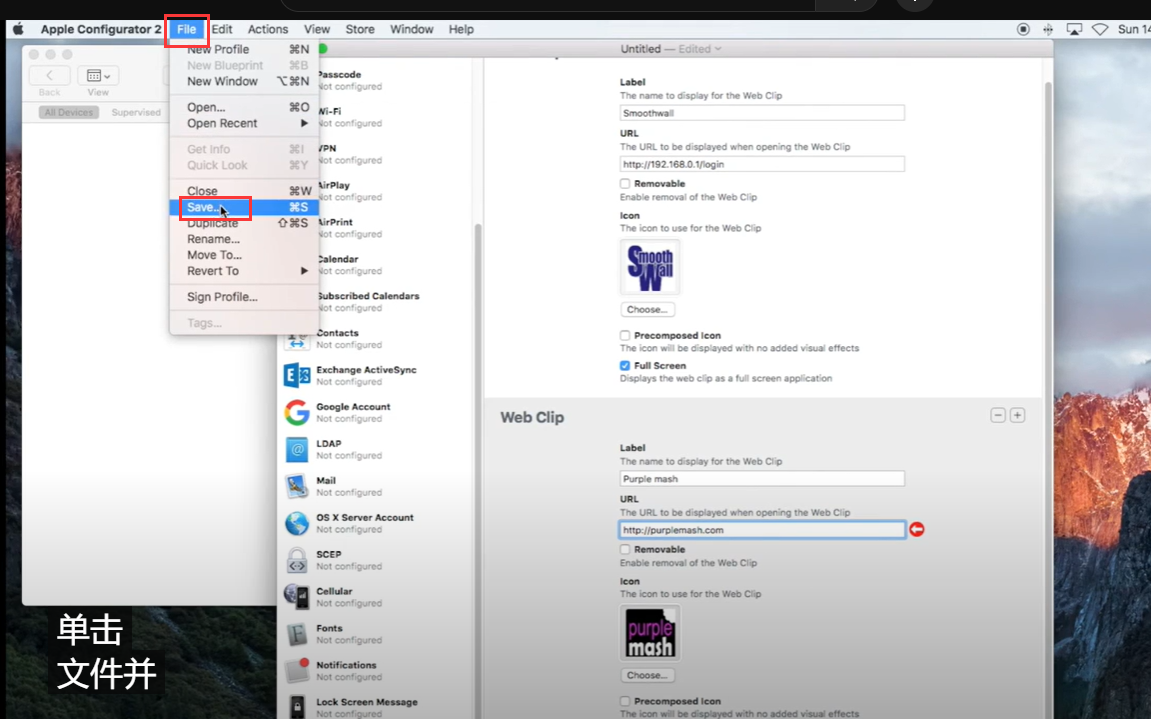Open the AirPlay display status icon
The image size is (1151, 719).
point(1074,29)
